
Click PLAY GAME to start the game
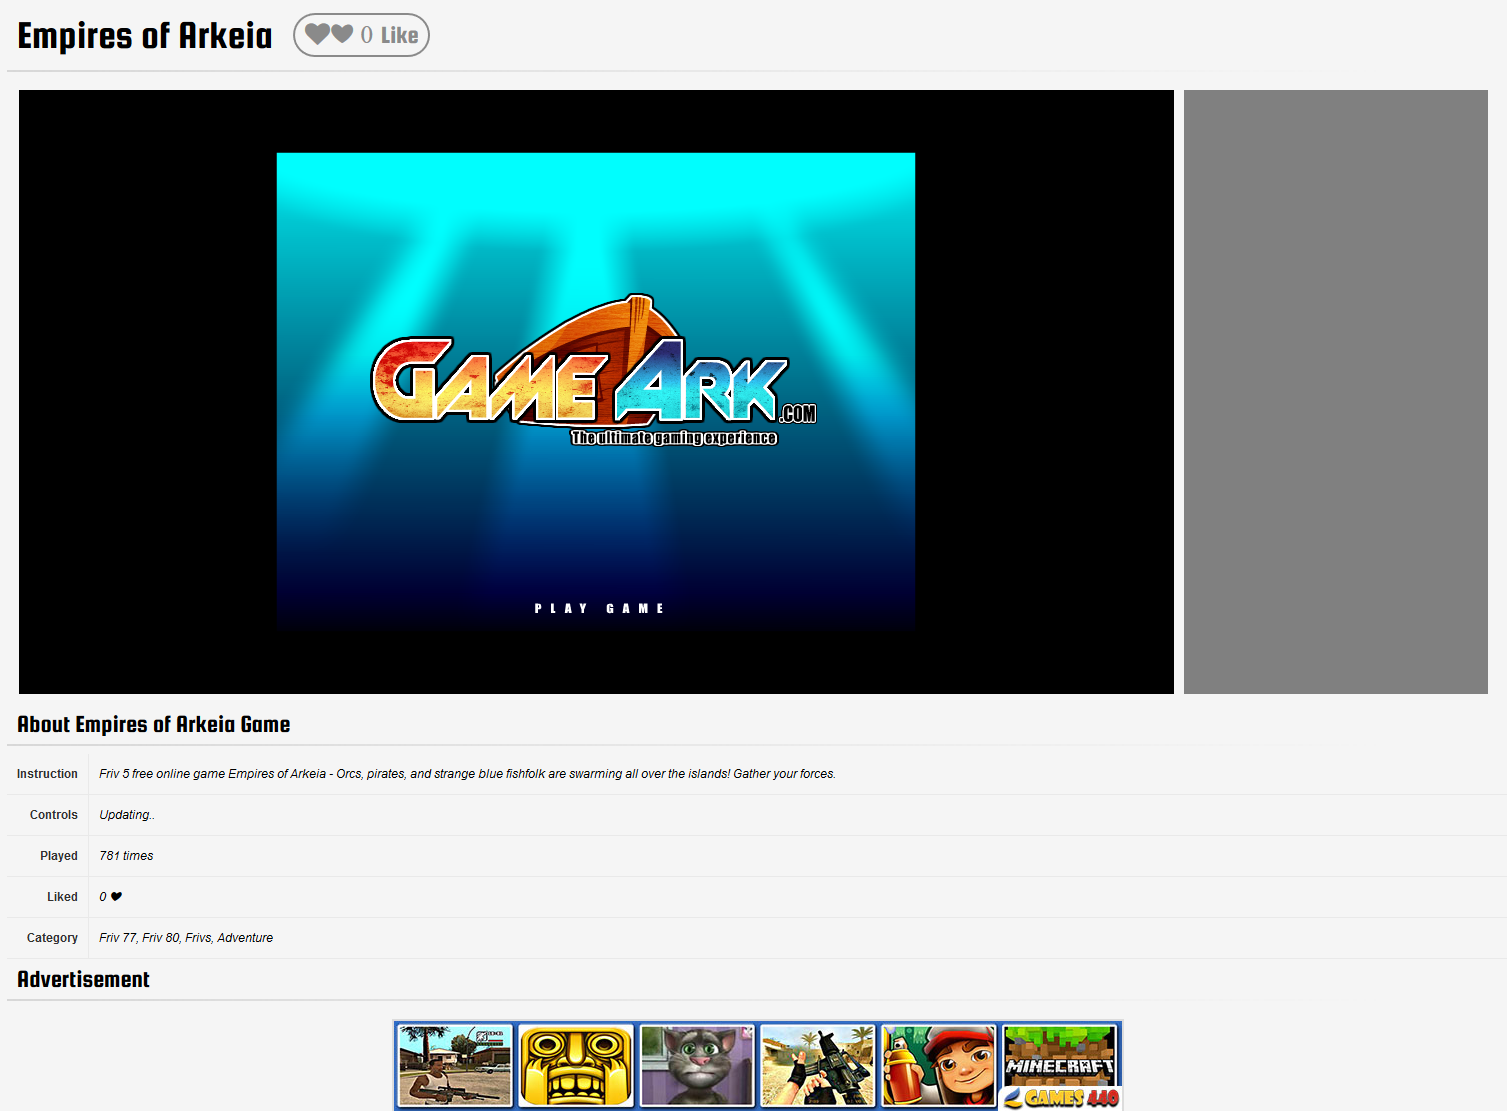tap(597, 607)
